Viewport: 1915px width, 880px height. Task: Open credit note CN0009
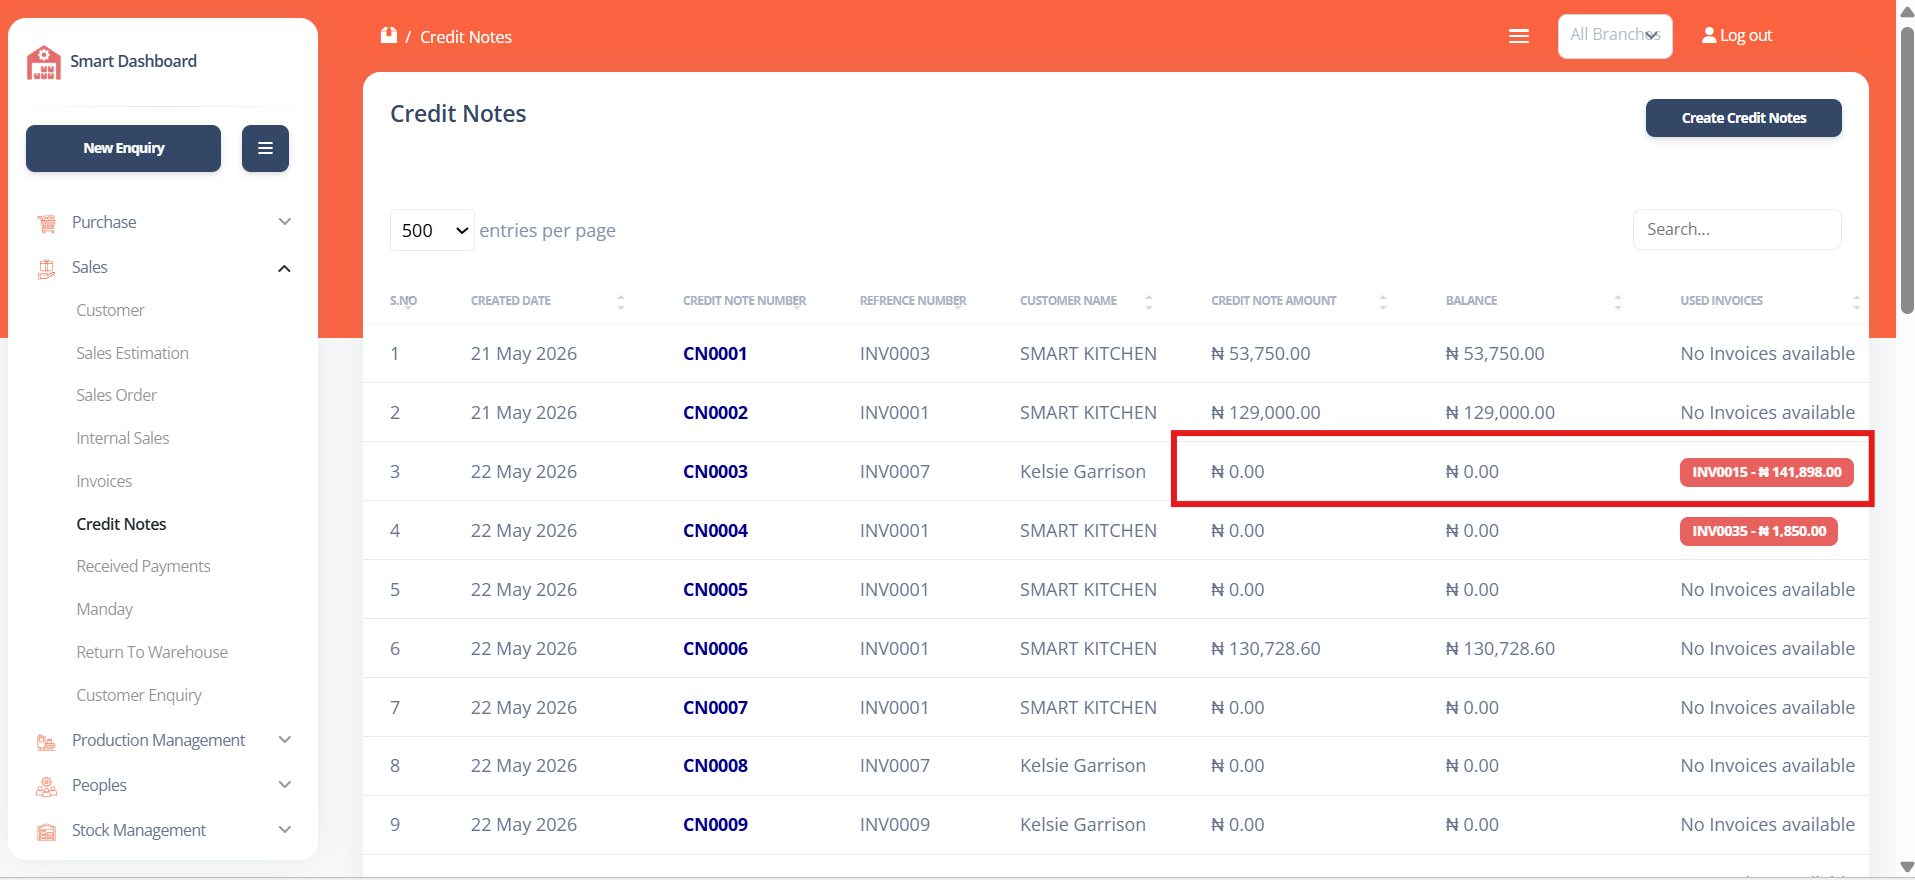point(715,824)
